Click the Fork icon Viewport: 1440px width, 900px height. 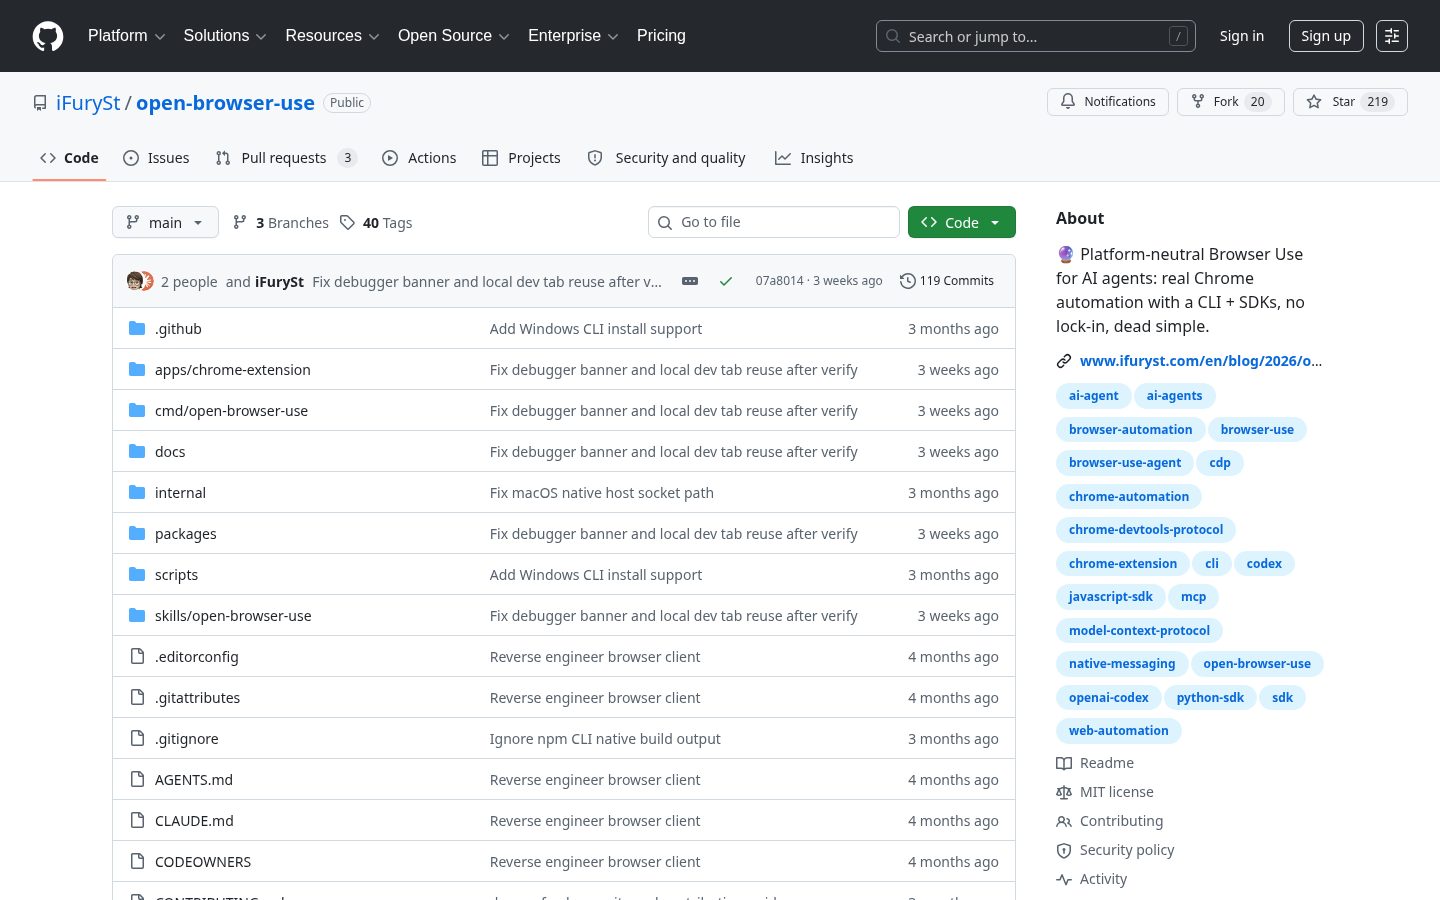point(1198,102)
